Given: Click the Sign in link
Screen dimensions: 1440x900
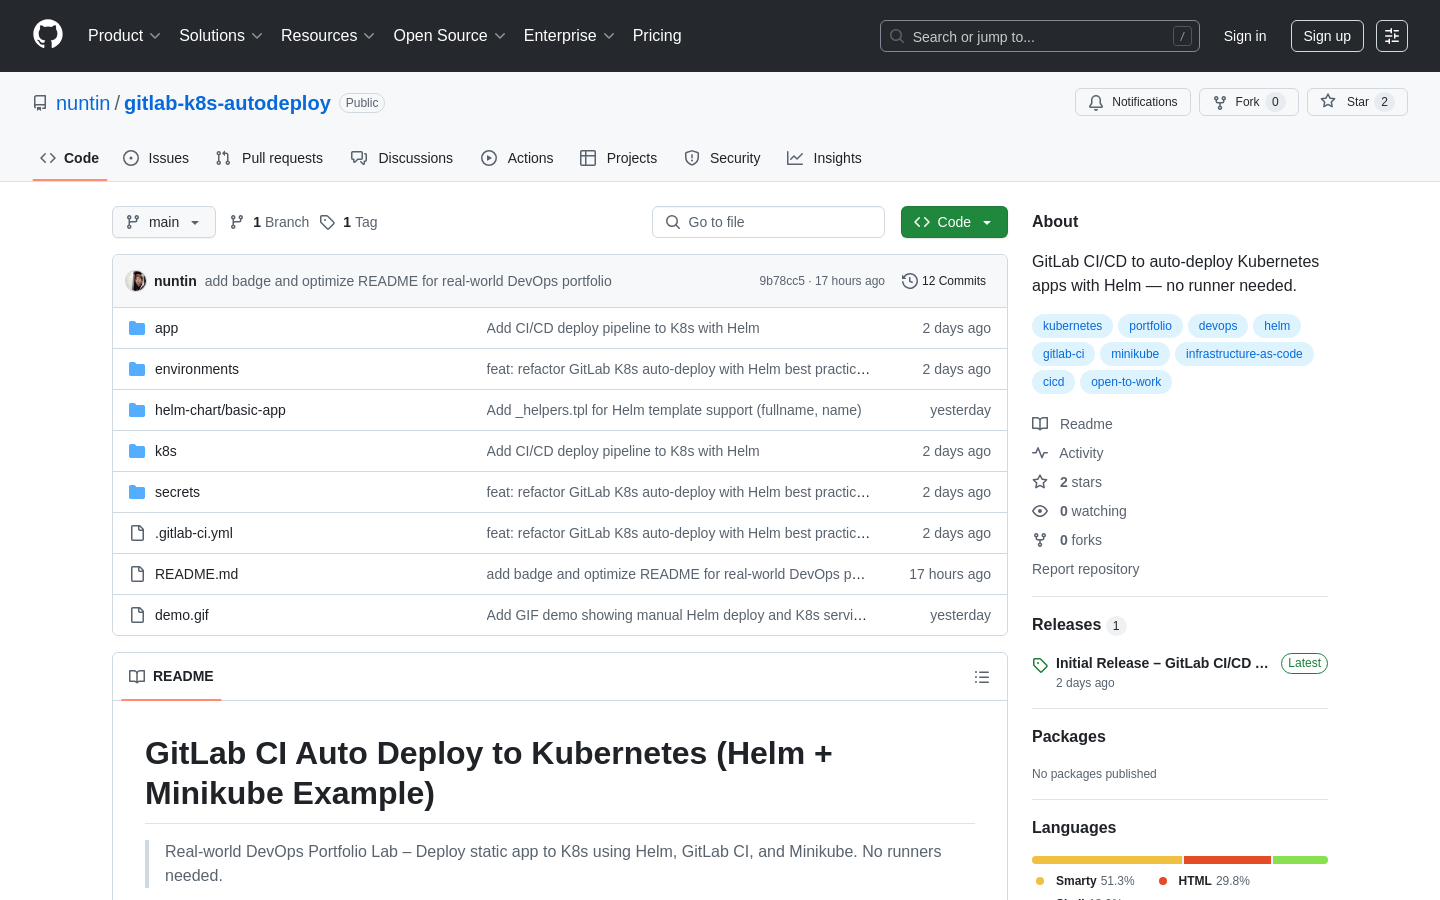Looking at the screenshot, I should click(1245, 36).
